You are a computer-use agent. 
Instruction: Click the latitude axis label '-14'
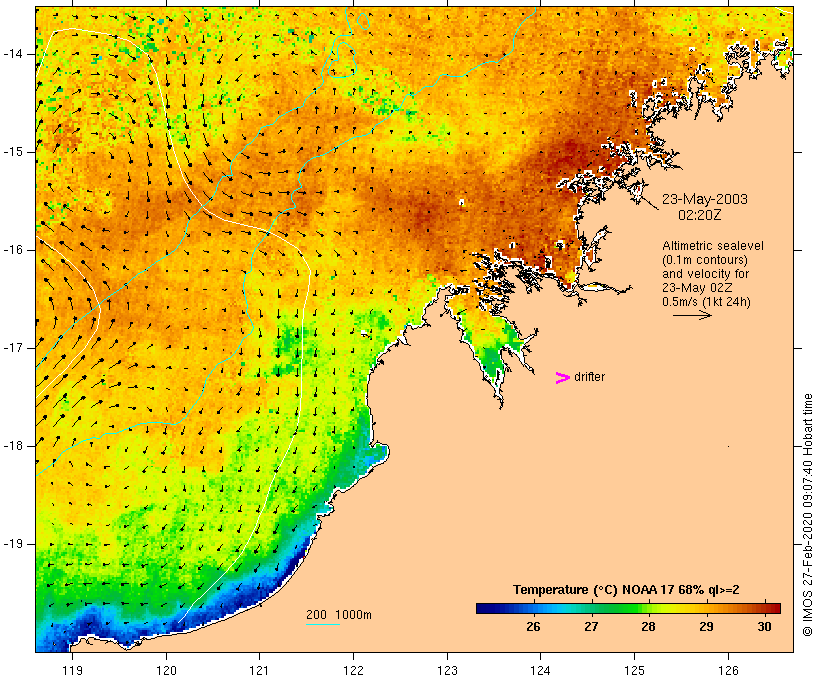tap(13, 54)
